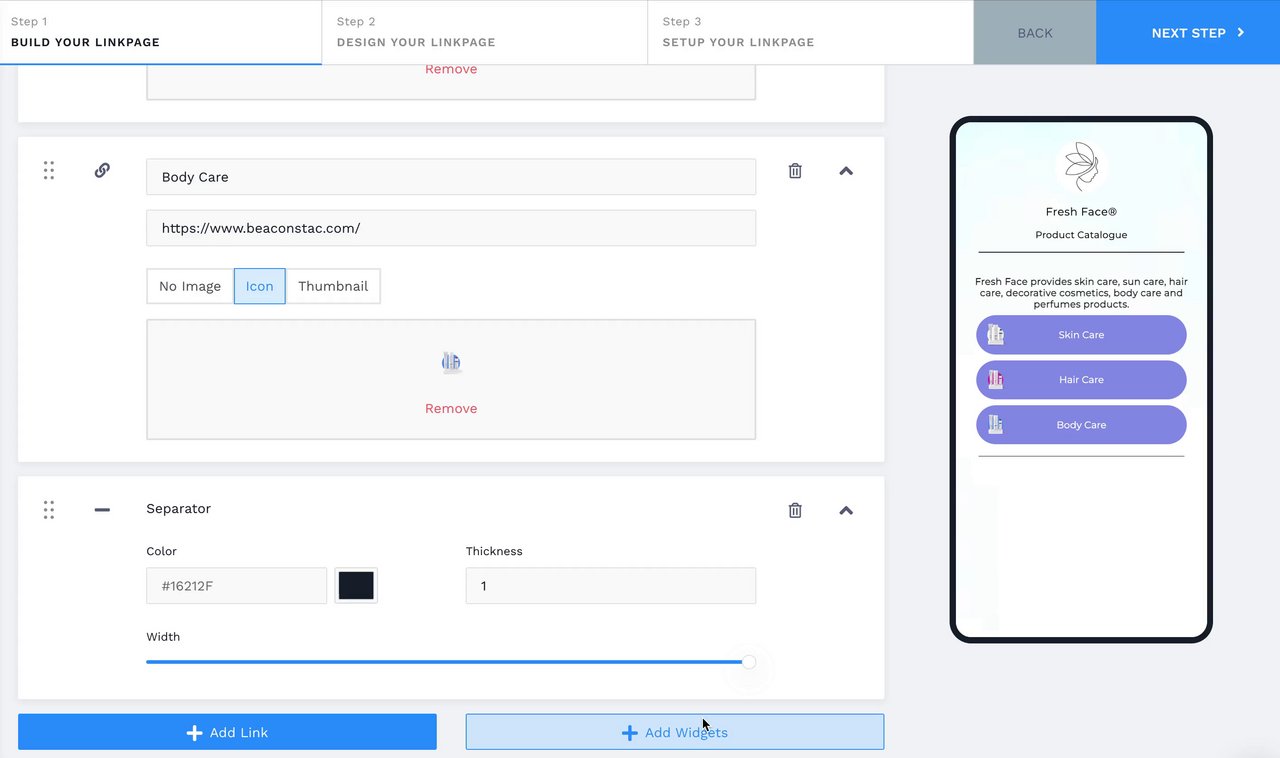Screen dimensions: 1280x758
Task: Select the No Image option
Action: [x=190, y=286]
